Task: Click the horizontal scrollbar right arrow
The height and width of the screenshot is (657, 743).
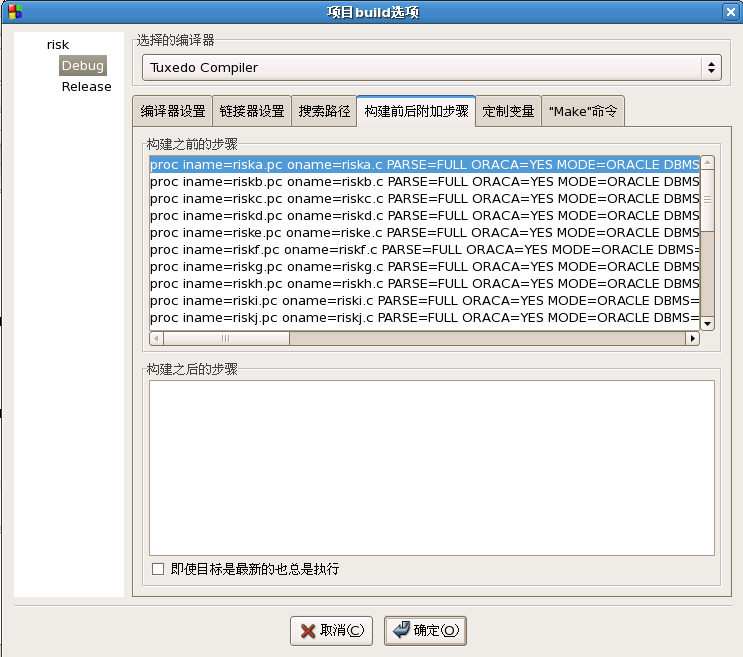Action: (x=693, y=338)
